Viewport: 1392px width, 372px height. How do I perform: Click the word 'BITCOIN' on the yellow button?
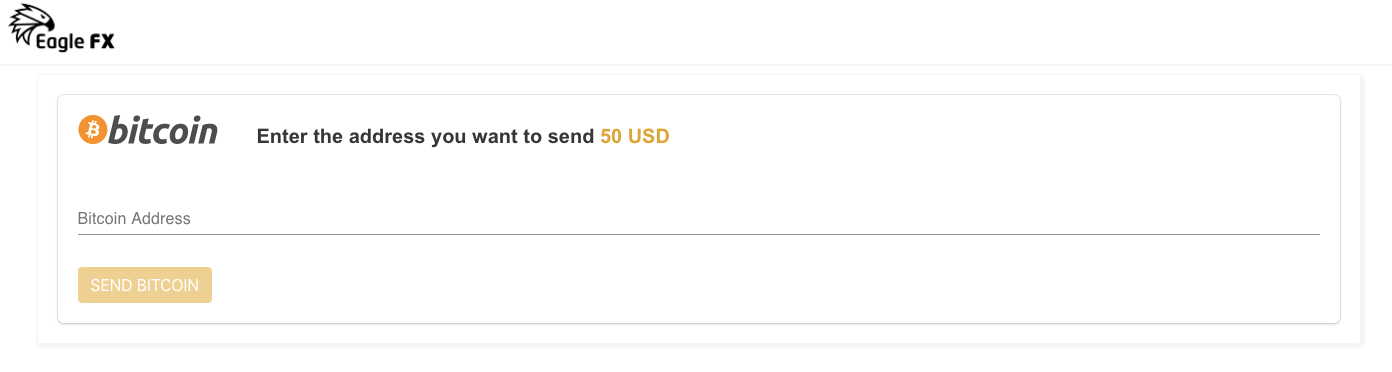(168, 285)
